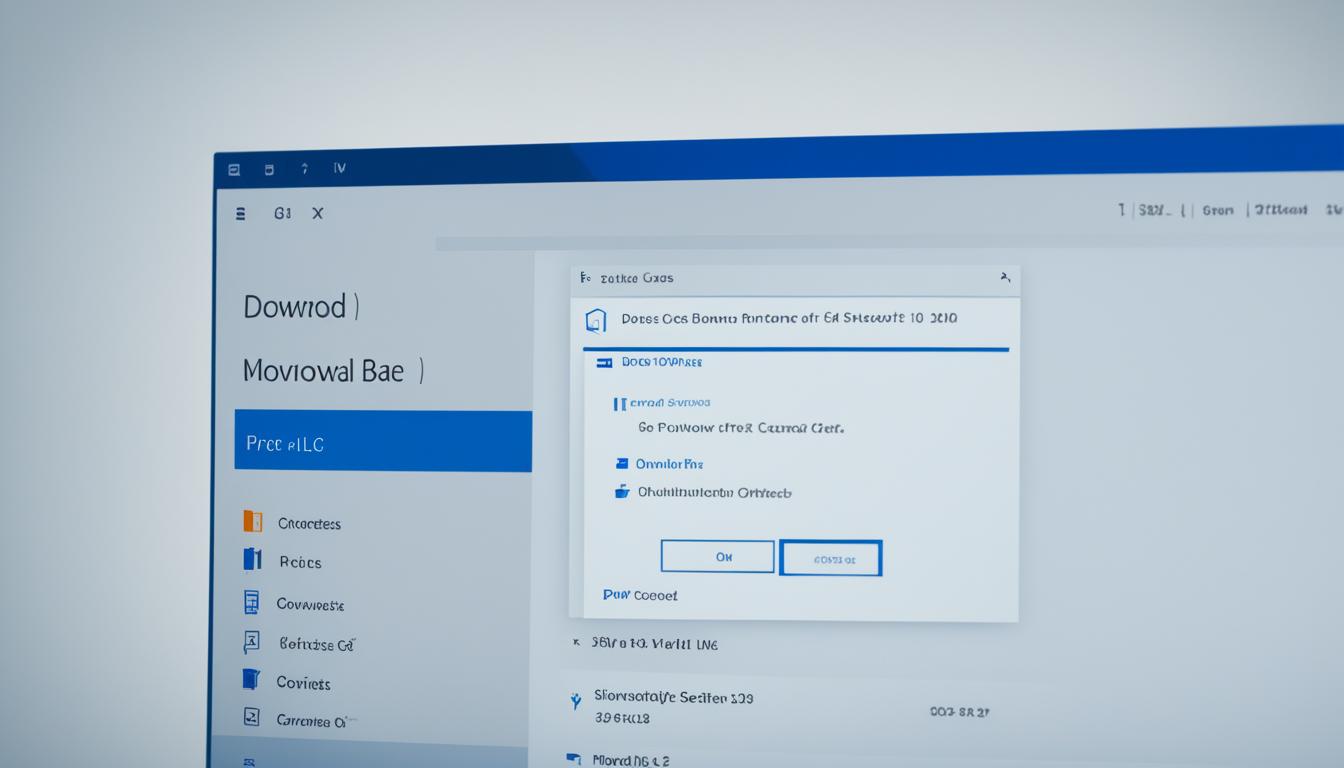Click the Fo icon in dialog title bar
Image resolution: width=1344 pixels, height=768 pixels.
pyautogui.click(x=586, y=278)
